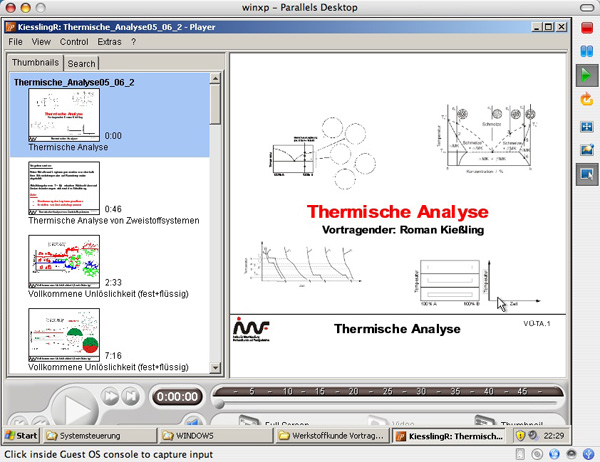Switch to Systemsteuerung taskbar window
The height and width of the screenshot is (462, 600).
[100, 436]
